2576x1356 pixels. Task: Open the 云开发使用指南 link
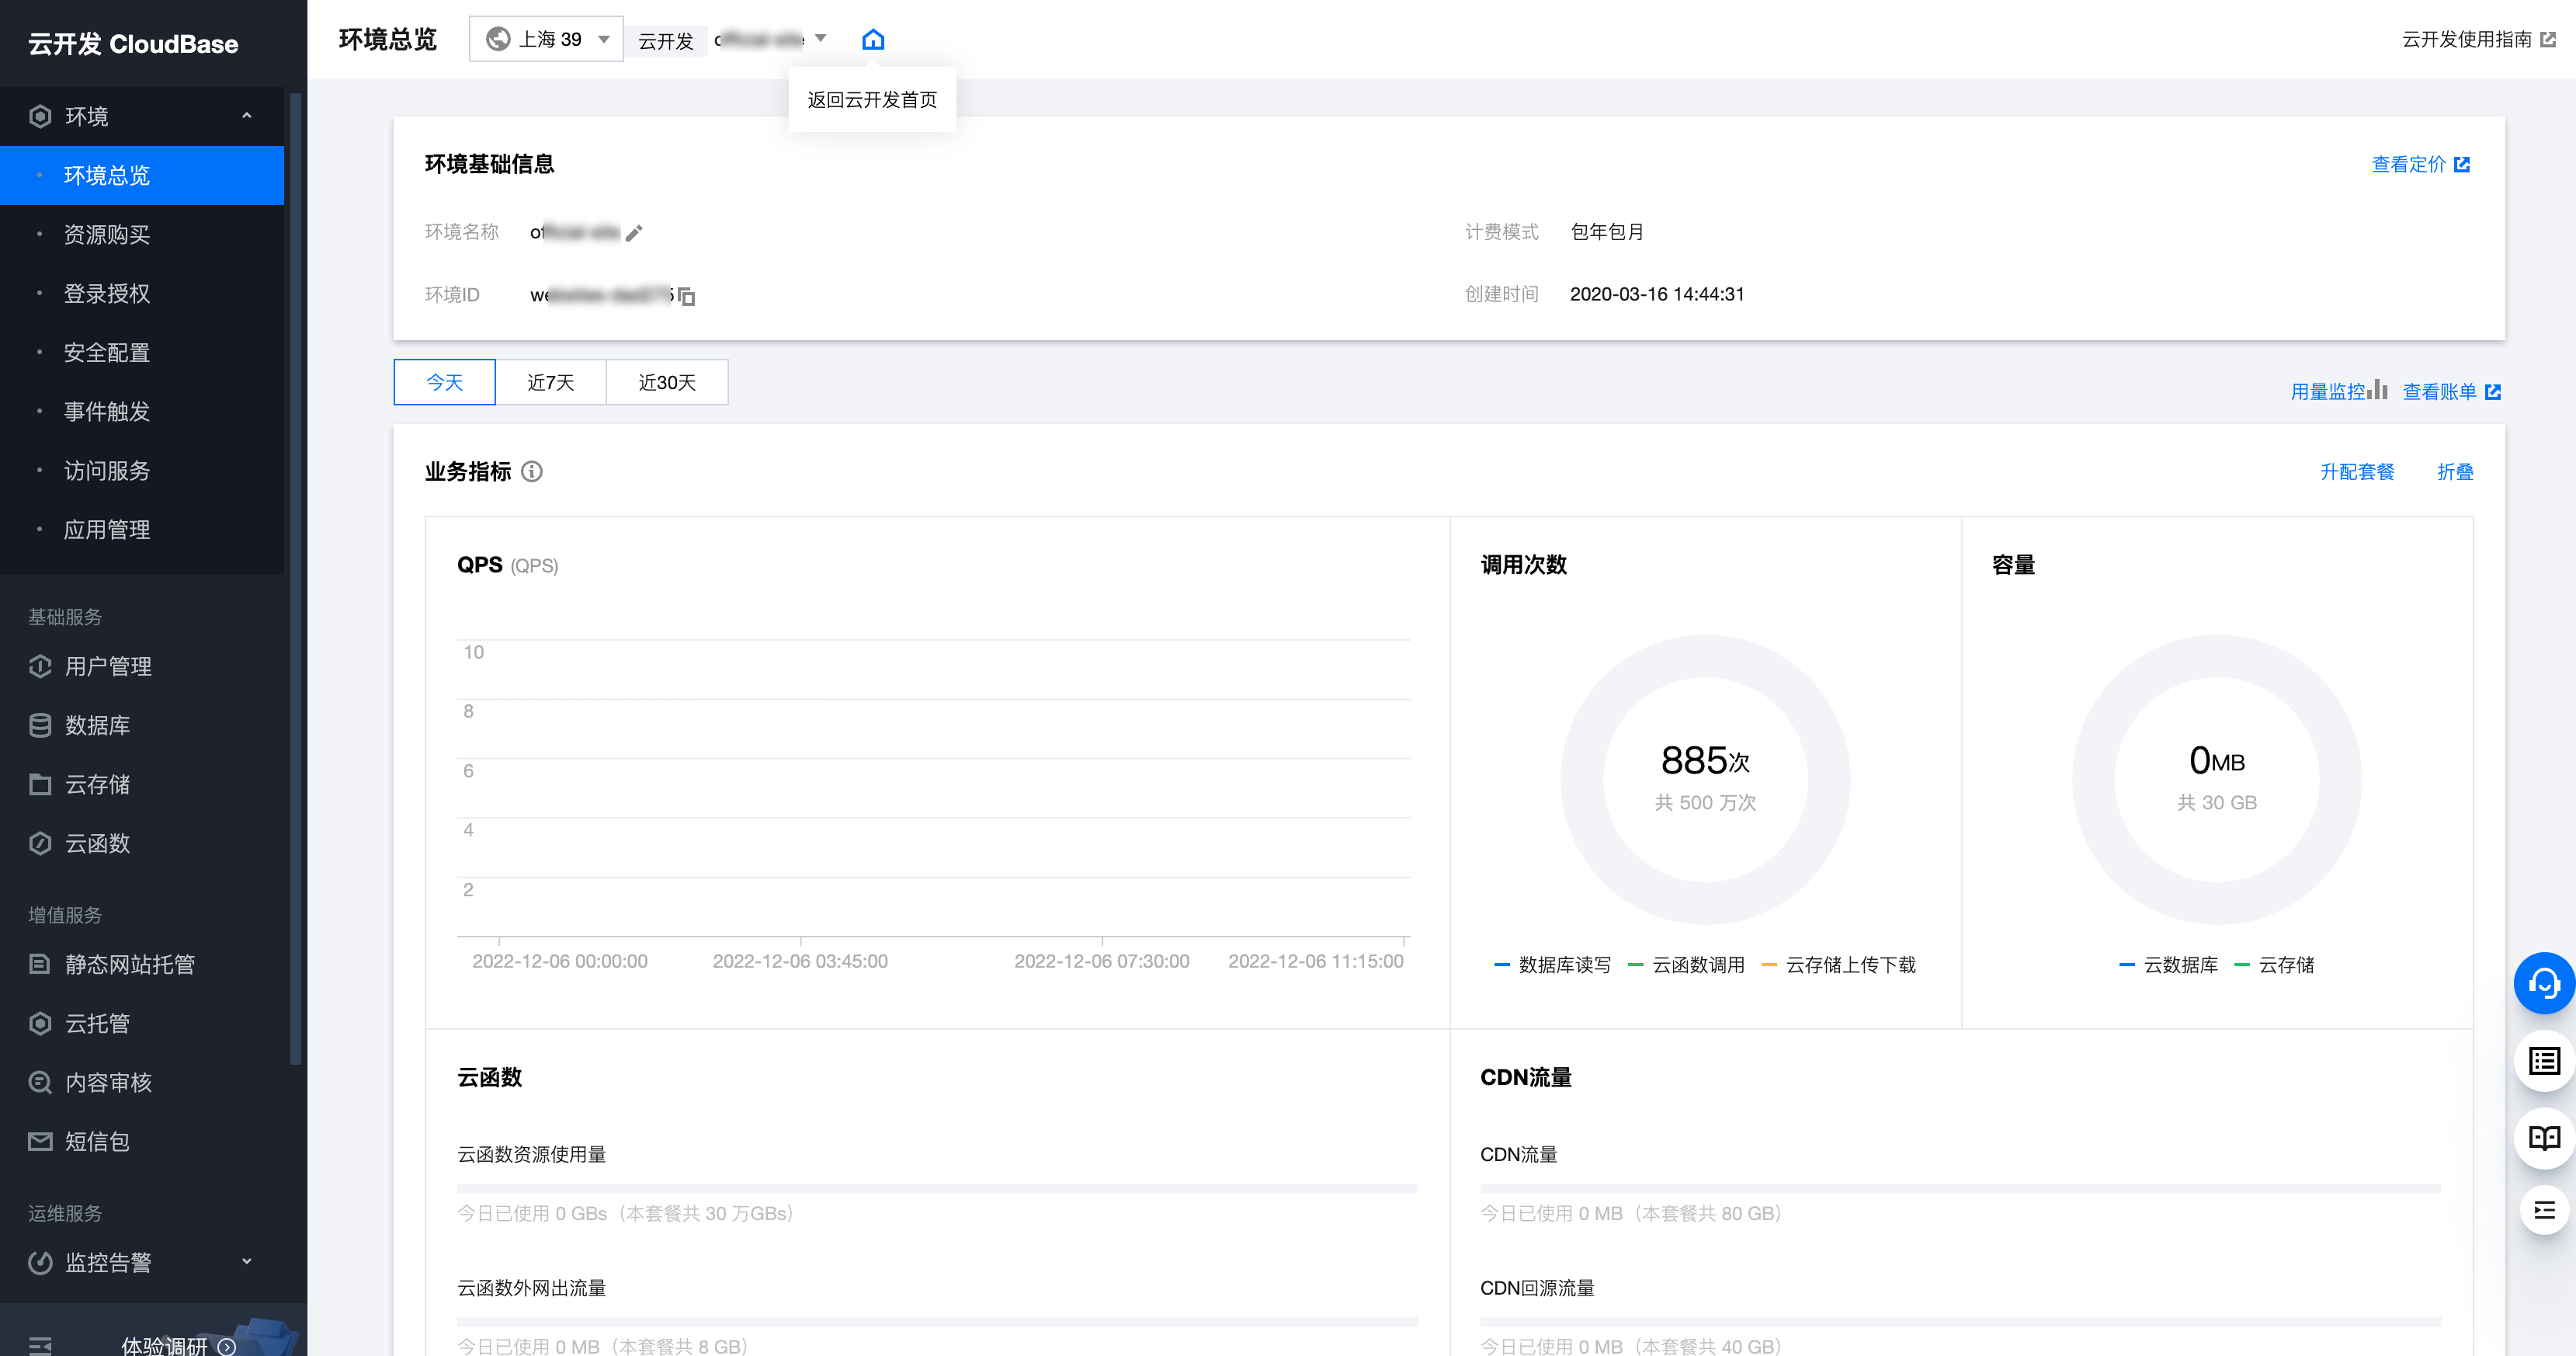pyautogui.click(x=2466, y=39)
